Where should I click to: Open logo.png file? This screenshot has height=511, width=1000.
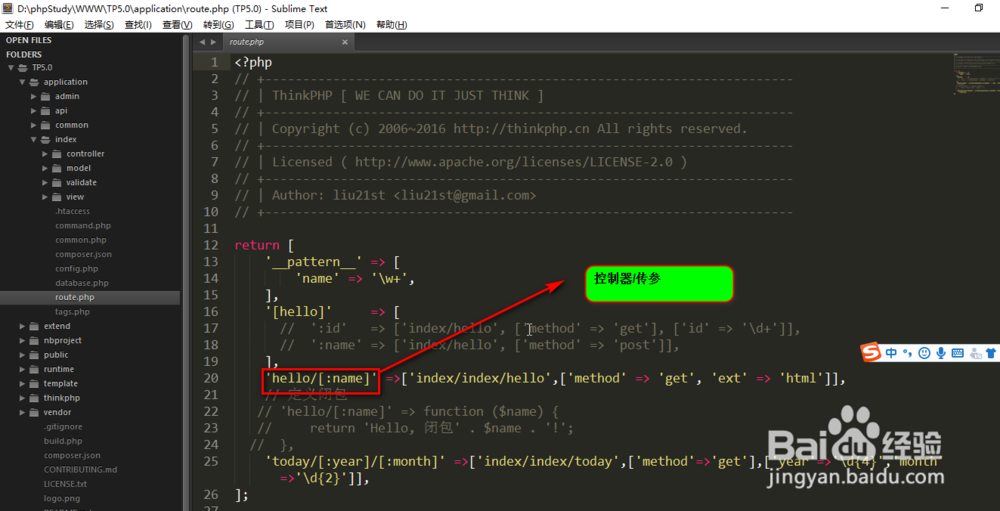[62, 498]
